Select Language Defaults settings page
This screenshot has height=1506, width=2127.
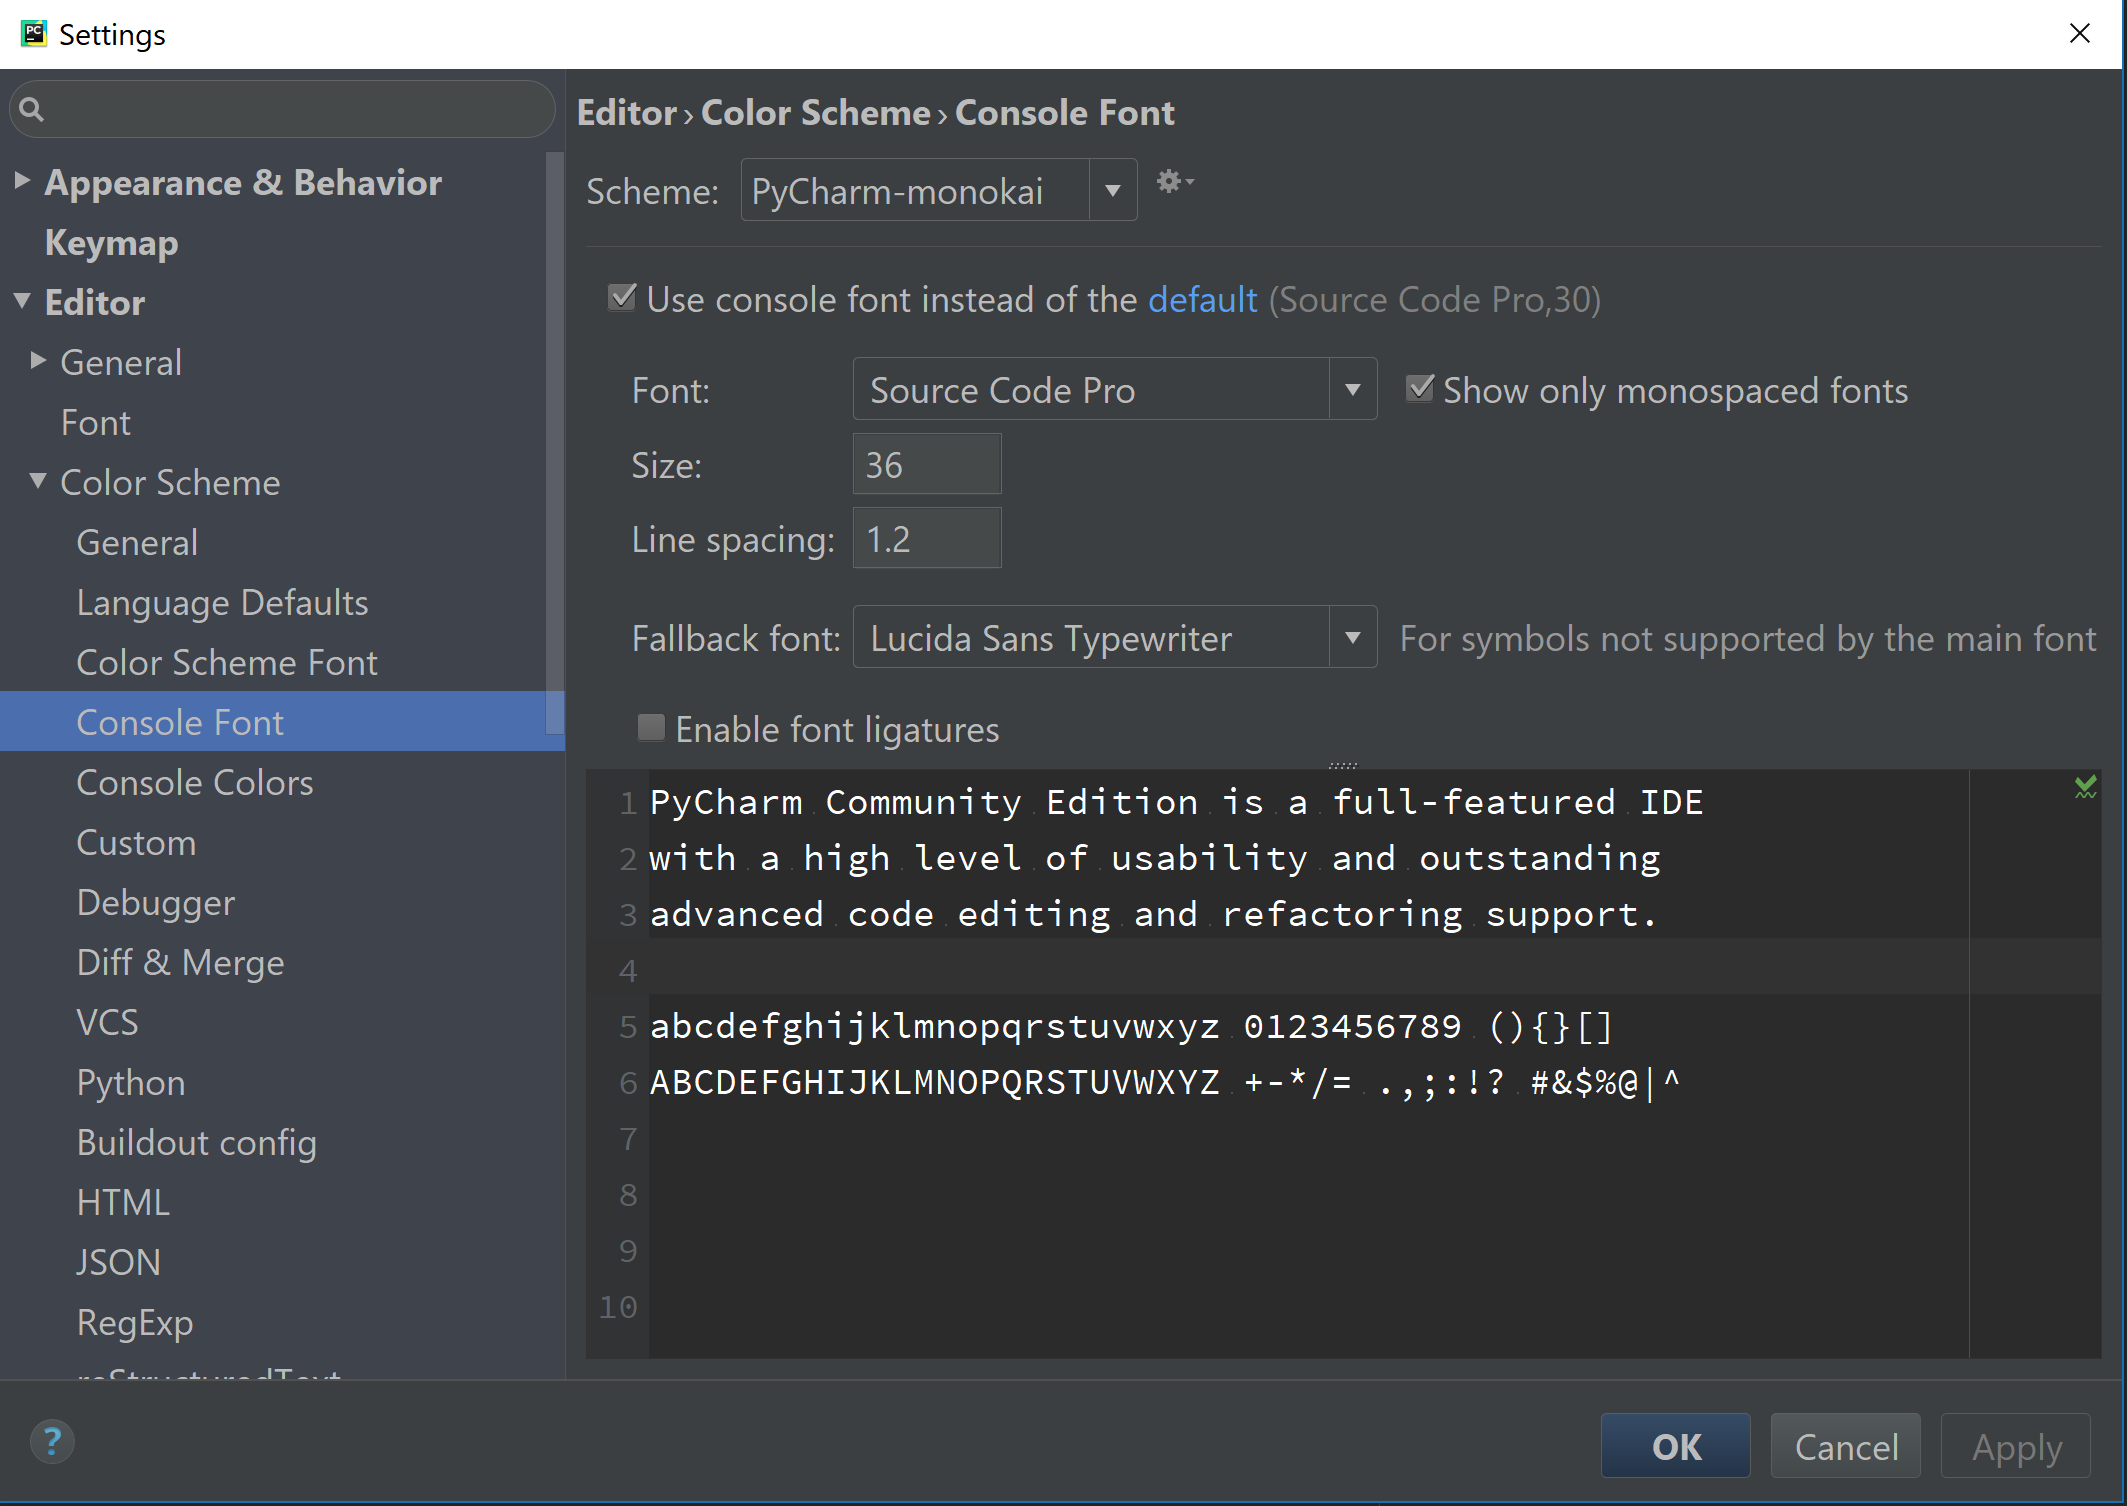pos(222,603)
